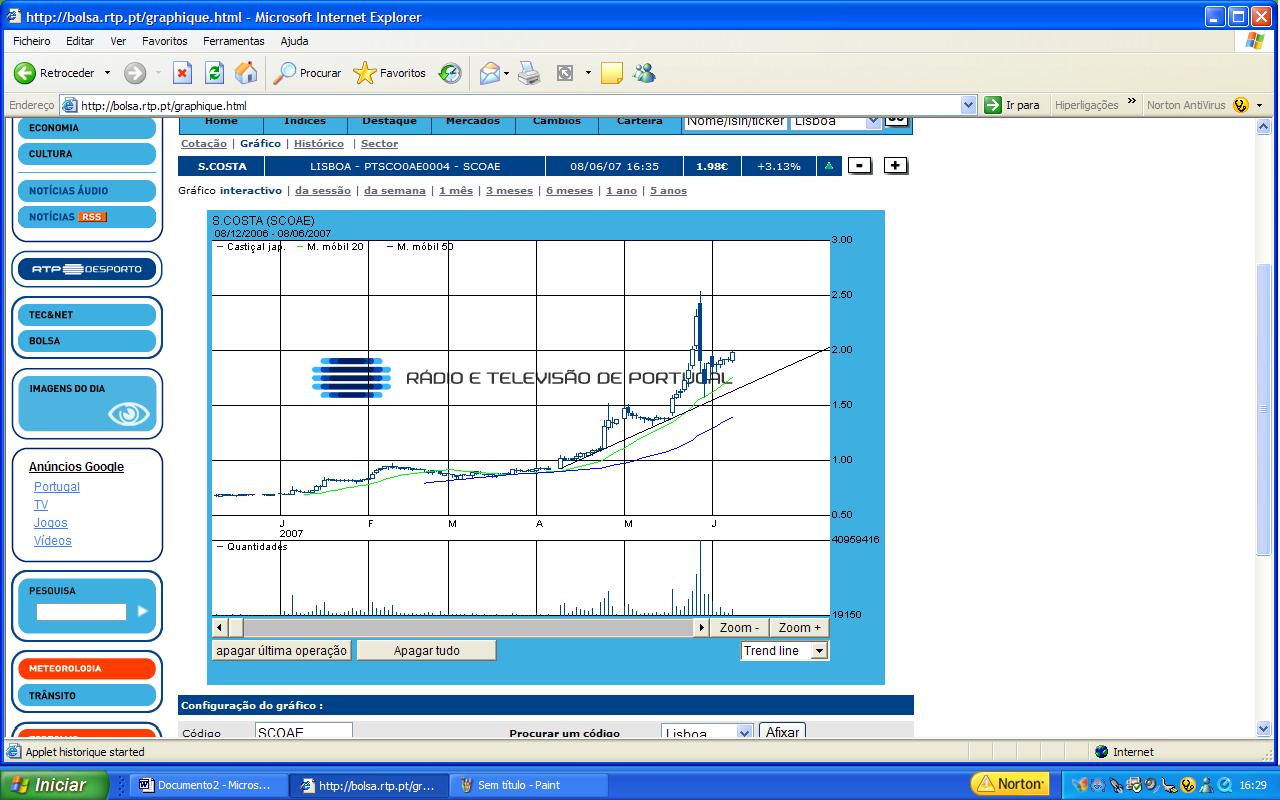Click the Norton AntiVirus yellow icon
Image resolution: width=1280 pixels, height=800 pixels.
(x=1241, y=105)
